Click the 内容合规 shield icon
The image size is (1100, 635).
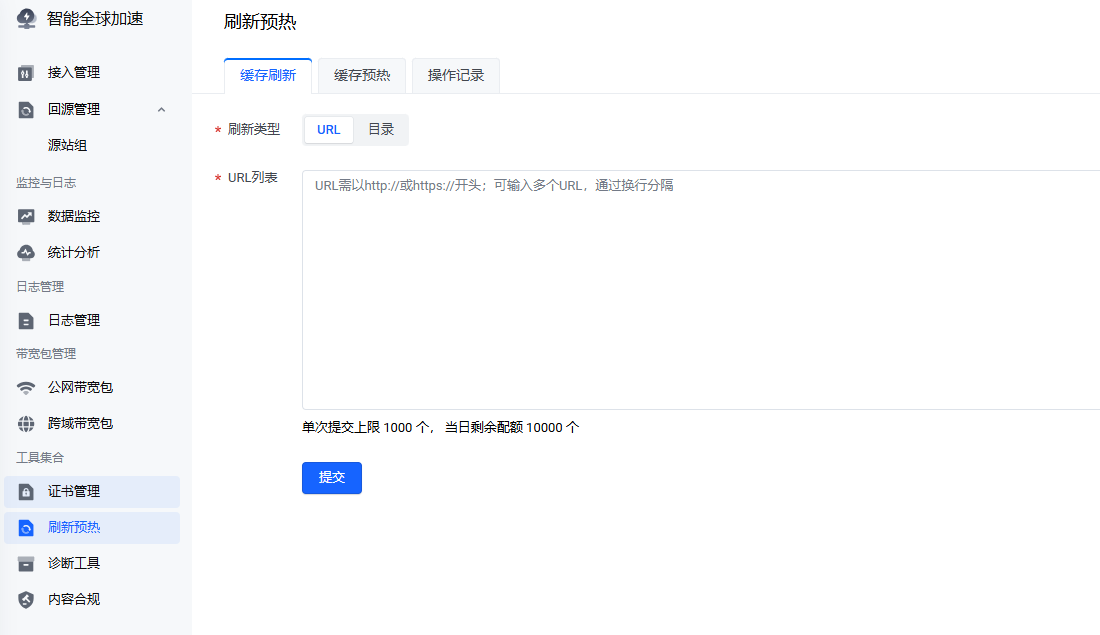[x=26, y=600]
